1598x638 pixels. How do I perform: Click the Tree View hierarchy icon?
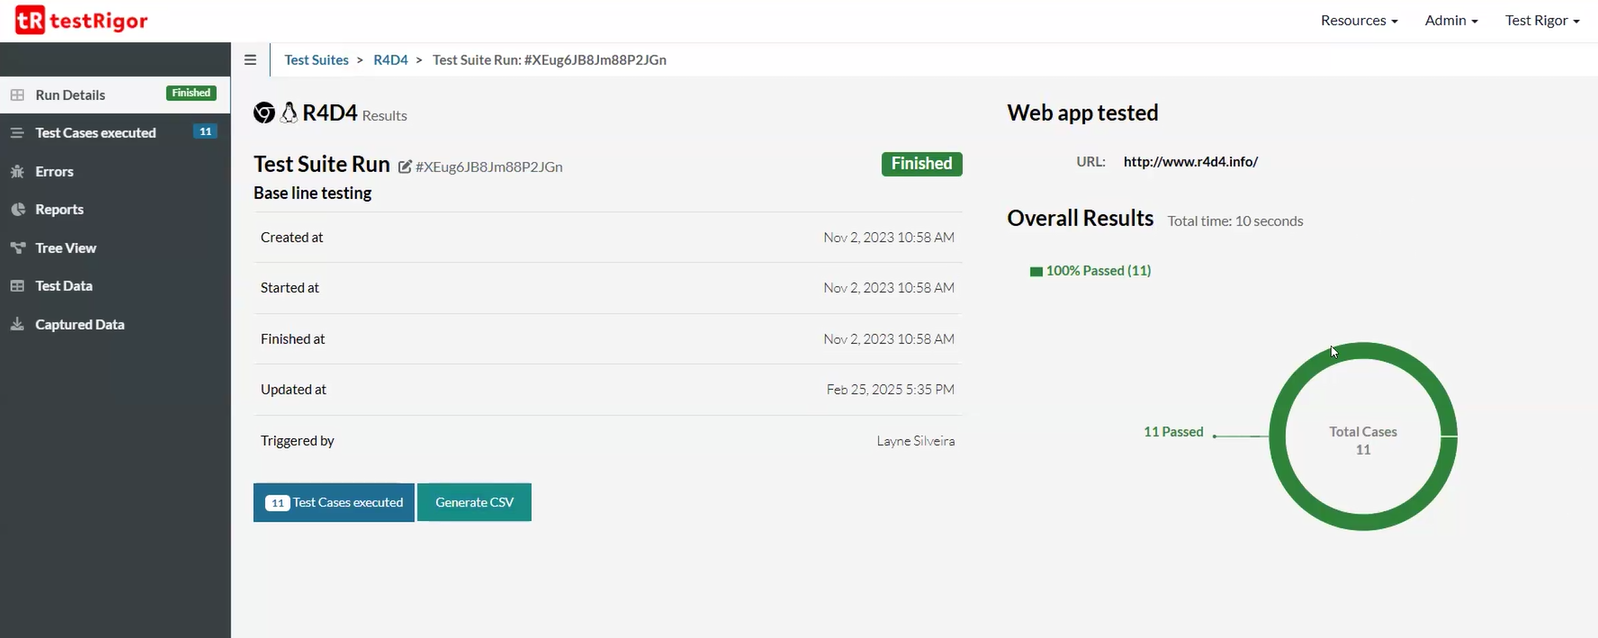point(17,248)
